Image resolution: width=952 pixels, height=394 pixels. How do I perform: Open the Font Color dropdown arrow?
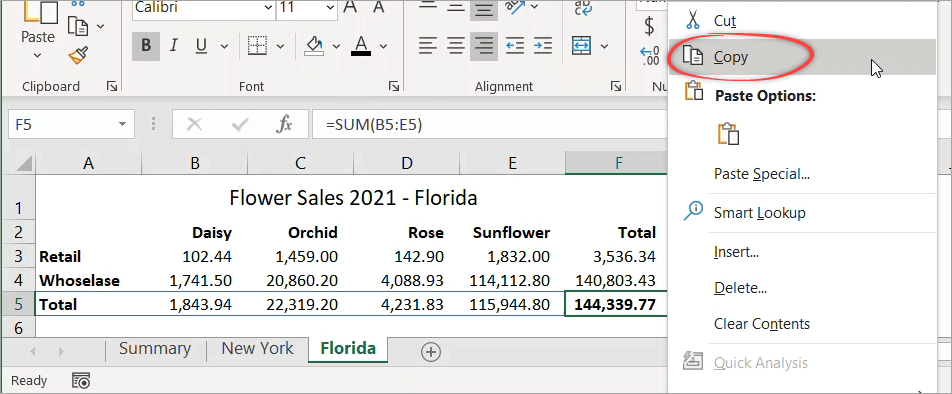(x=384, y=46)
